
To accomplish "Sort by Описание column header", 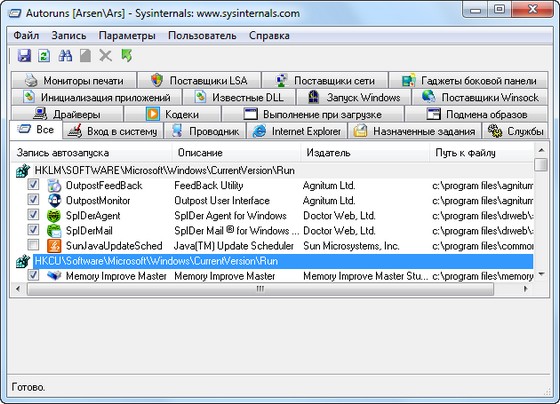I will pos(236,153).
